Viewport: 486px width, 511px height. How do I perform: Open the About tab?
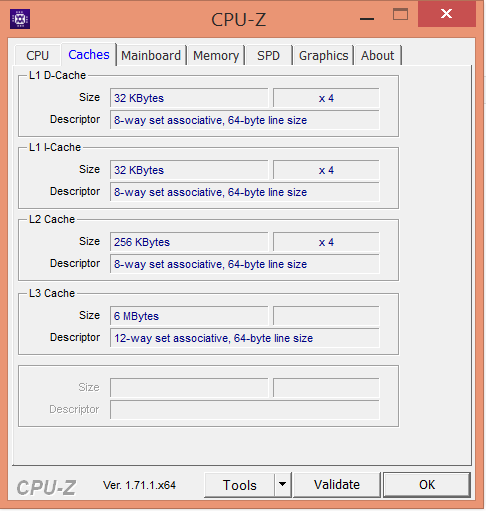pos(377,55)
